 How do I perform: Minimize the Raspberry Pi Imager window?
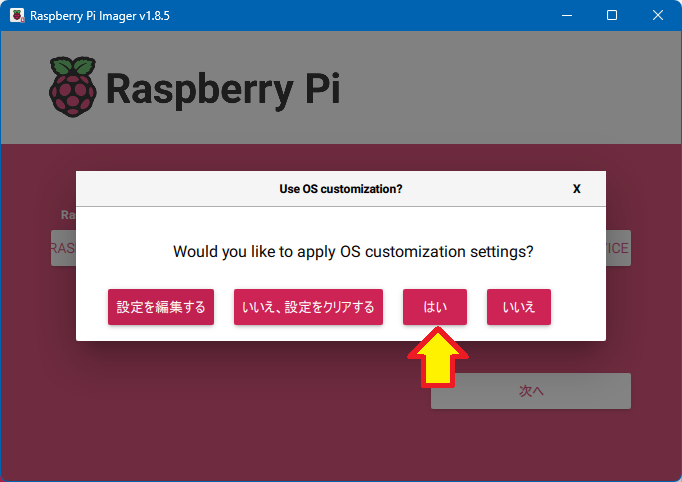pyautogui.click(x=567, y=16)
